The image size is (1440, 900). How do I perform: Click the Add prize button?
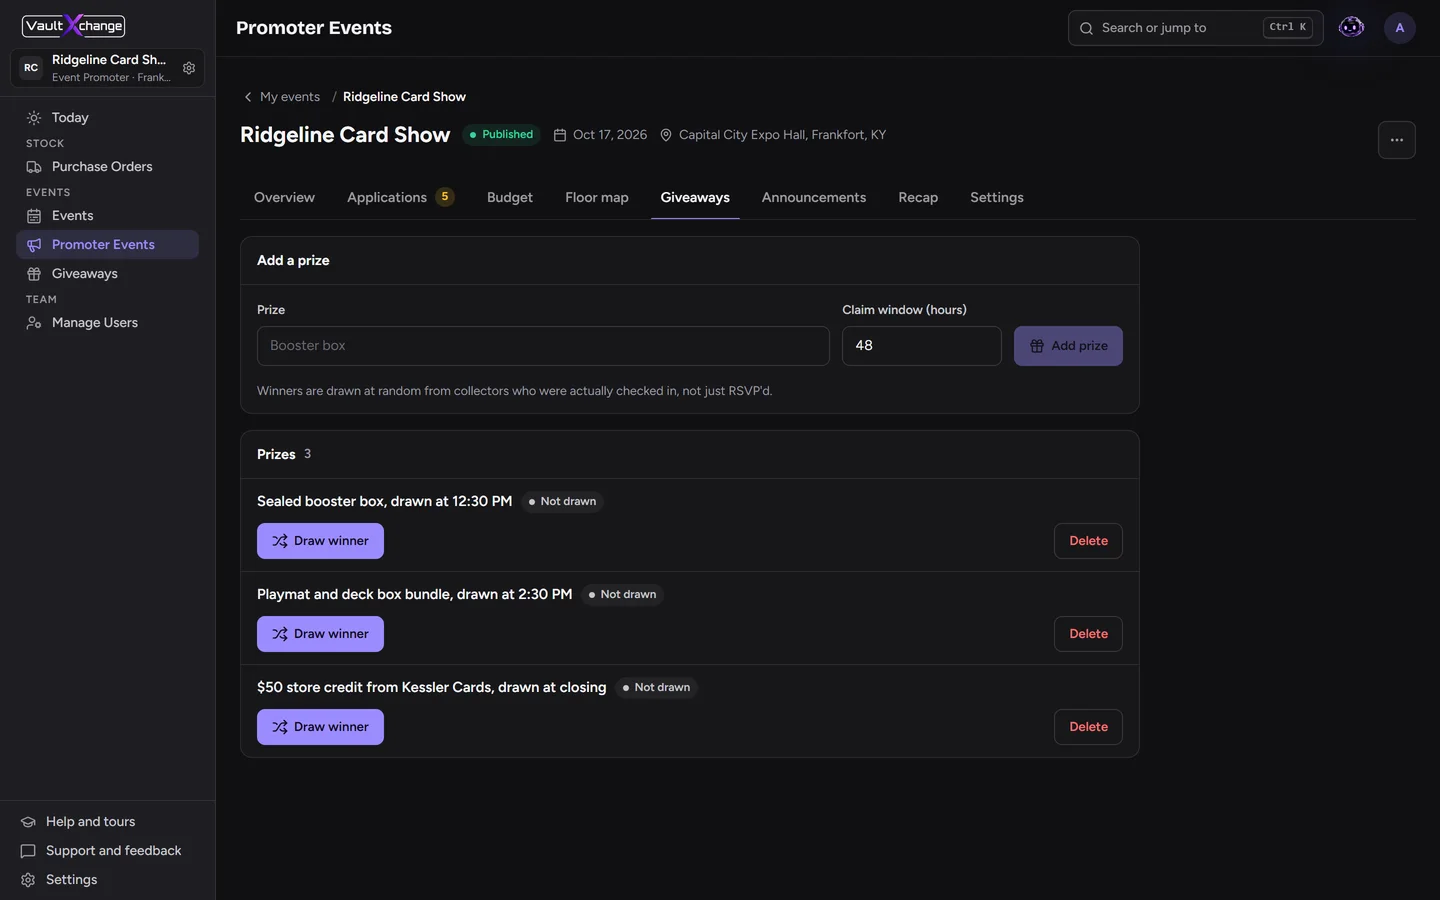point(1068,346)
